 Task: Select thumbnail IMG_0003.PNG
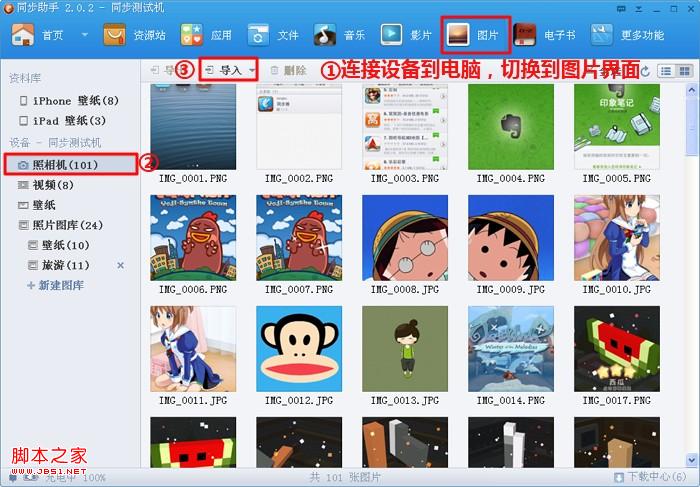(x=405, y=127)
